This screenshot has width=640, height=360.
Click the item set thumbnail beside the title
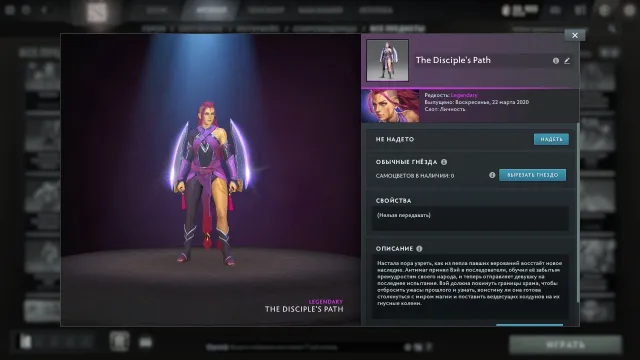pyautogui.click(x=387, y=60)
